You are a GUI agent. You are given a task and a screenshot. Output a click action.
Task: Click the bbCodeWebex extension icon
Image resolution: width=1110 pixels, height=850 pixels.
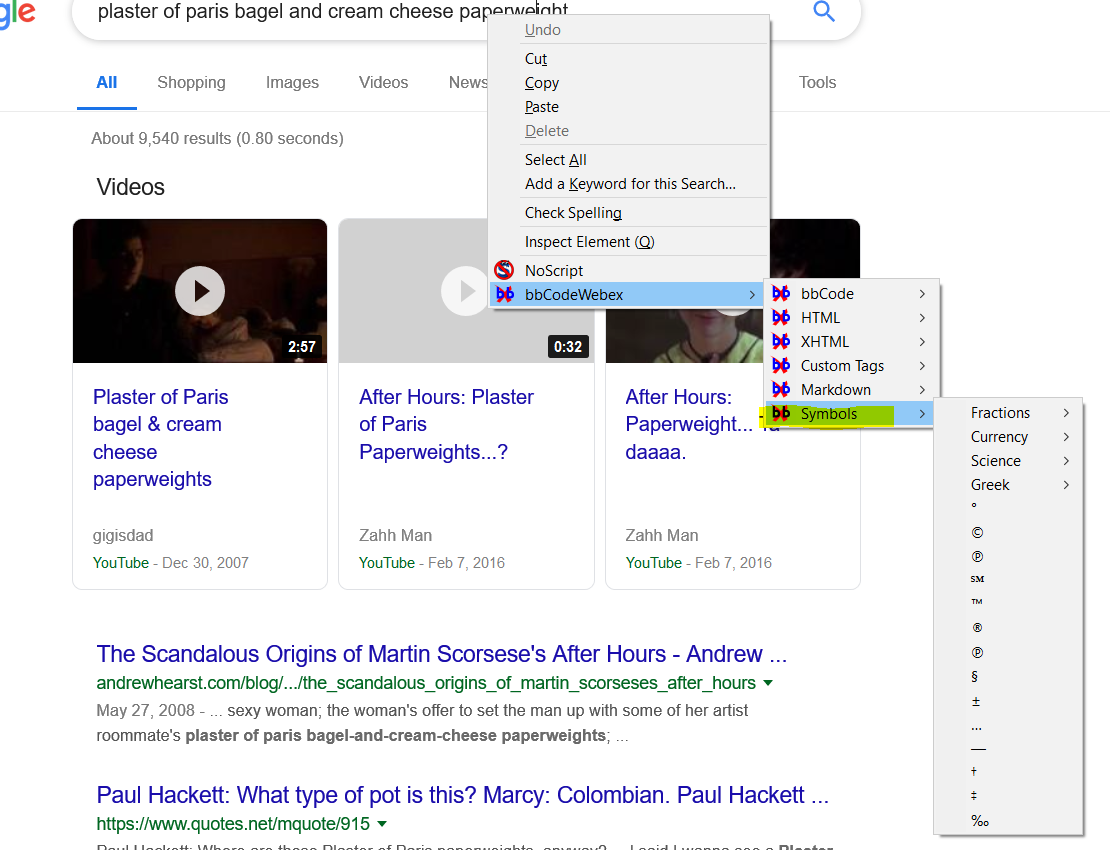click(505, 294)
